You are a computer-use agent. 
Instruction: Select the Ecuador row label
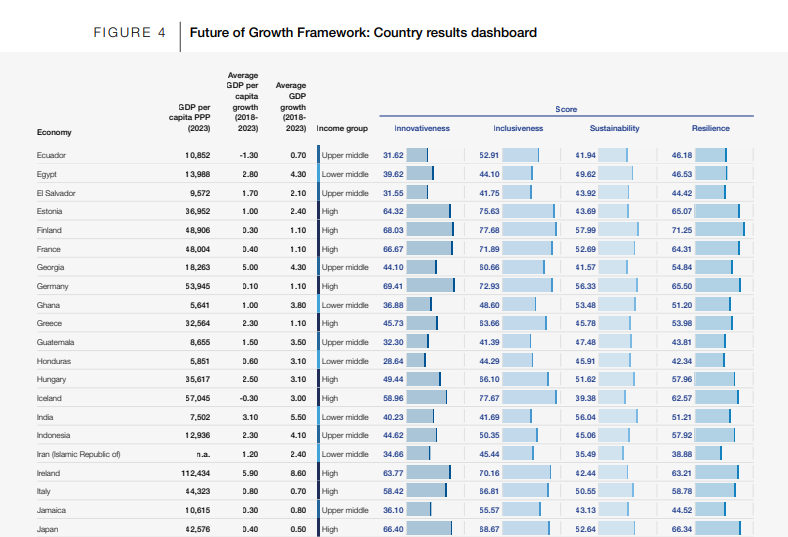tap(51, 155)
